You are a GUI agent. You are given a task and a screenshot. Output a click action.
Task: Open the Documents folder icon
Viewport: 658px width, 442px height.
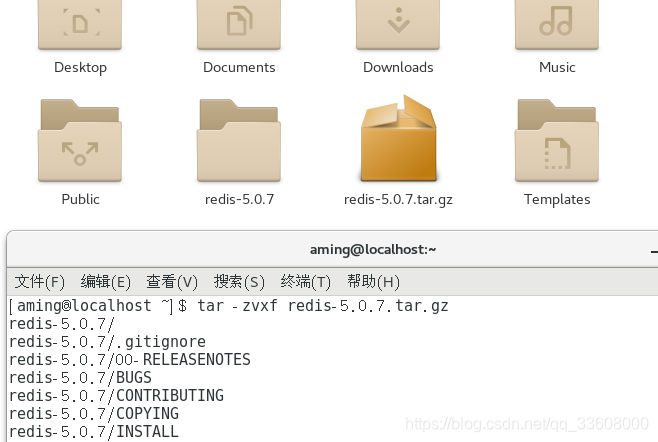pyautogui.click(x=239, y=25)
